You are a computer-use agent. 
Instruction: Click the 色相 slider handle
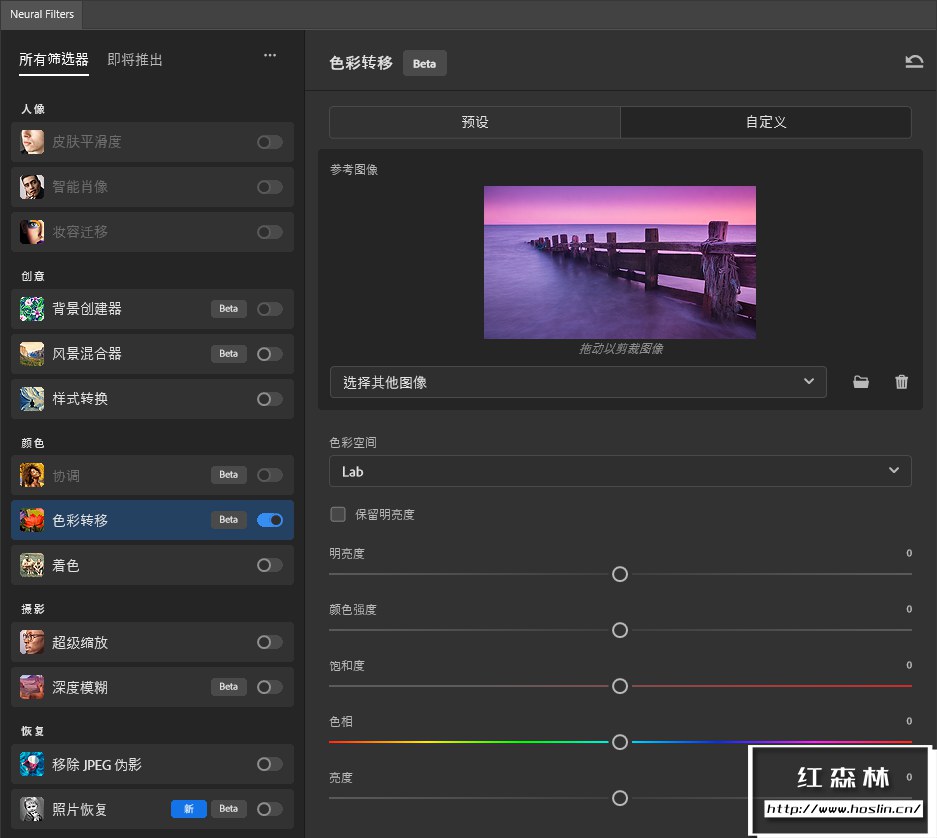click(620, 742)
